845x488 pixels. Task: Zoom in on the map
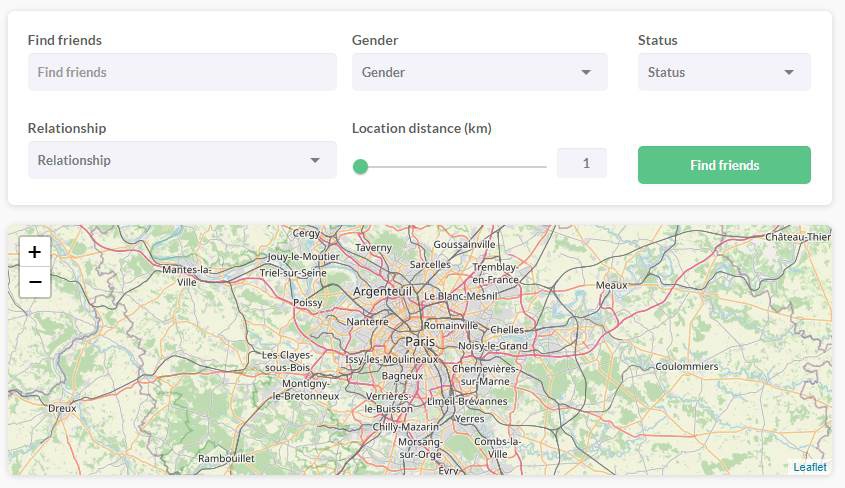click(35, 253)
